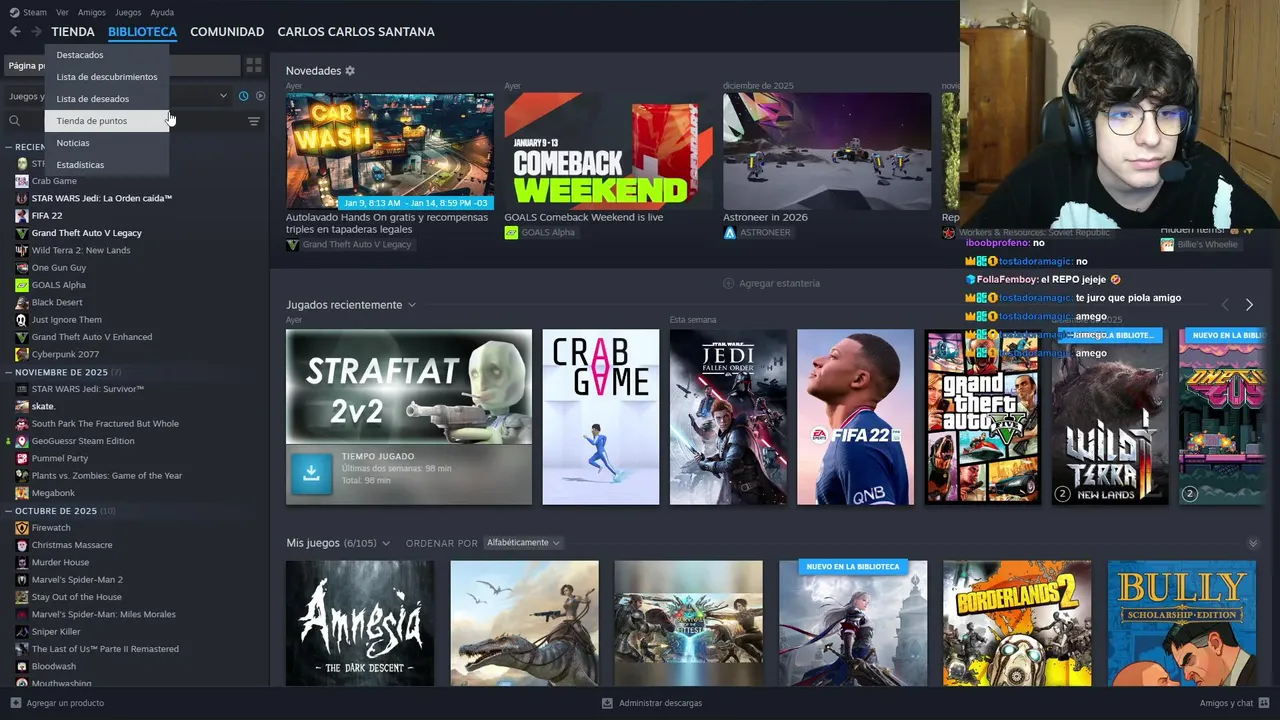Collapse the Octubre de 2025 group
This screenshot has width=1280, height=720.
tap(9, 511)
